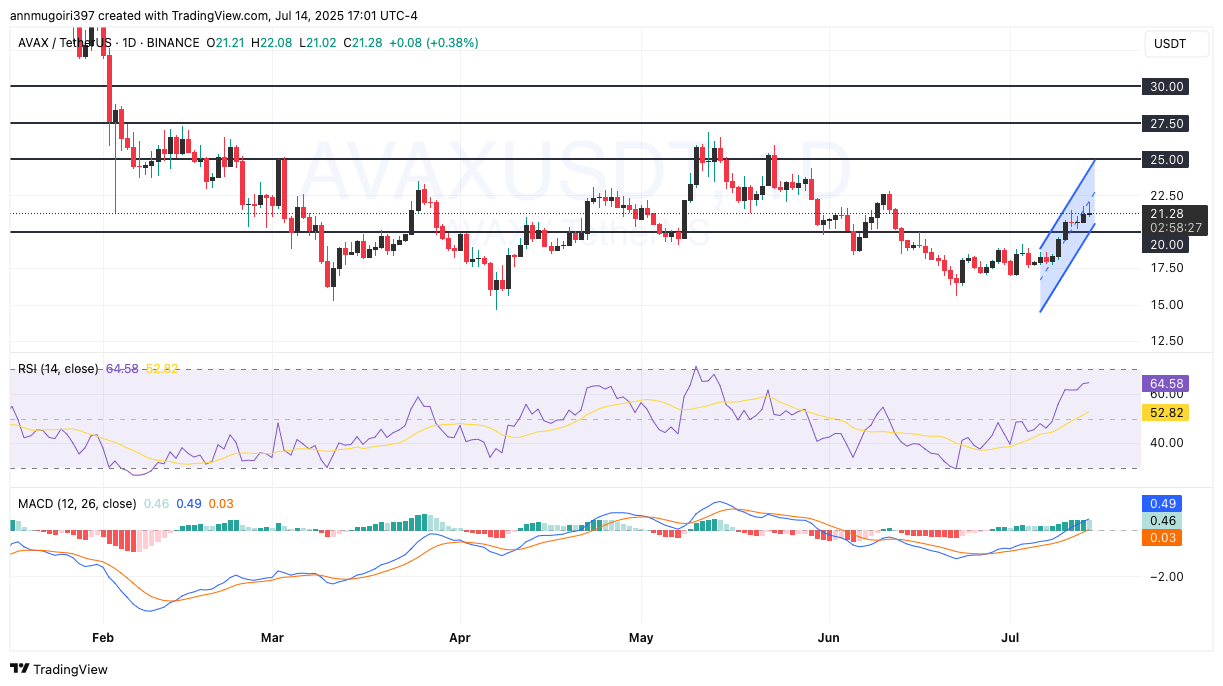Click the Feb label on time axis
Image resolution: width=1223 pixels, height=686 pixels.
[102, 636]
